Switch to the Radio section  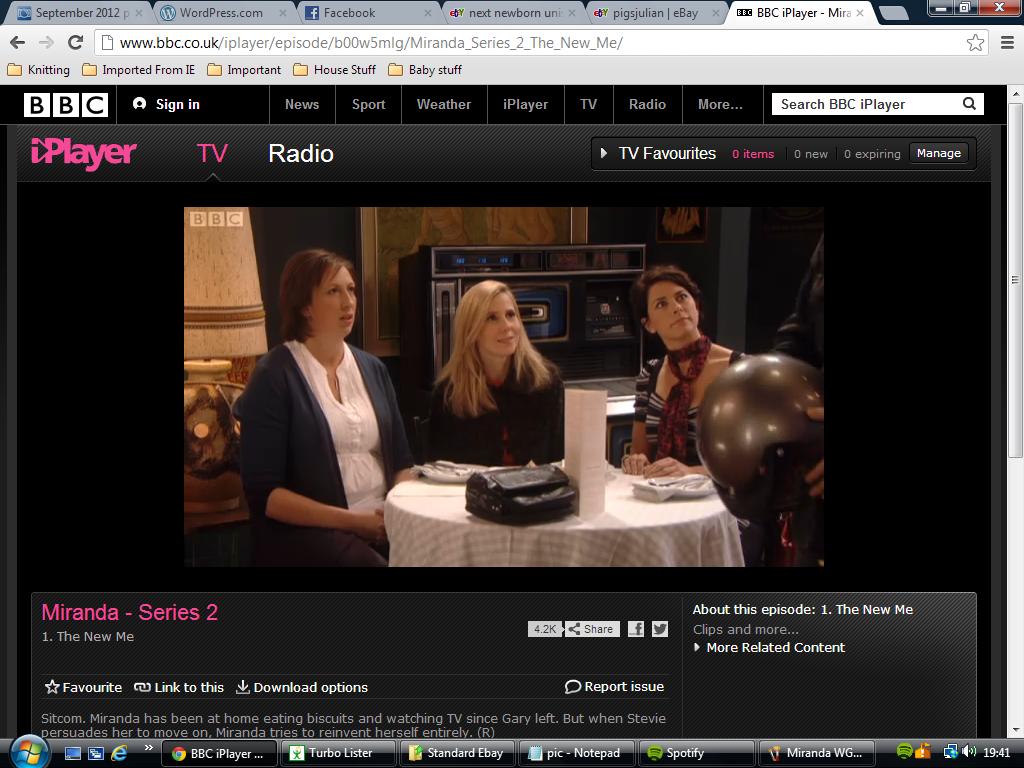(300, 153)
